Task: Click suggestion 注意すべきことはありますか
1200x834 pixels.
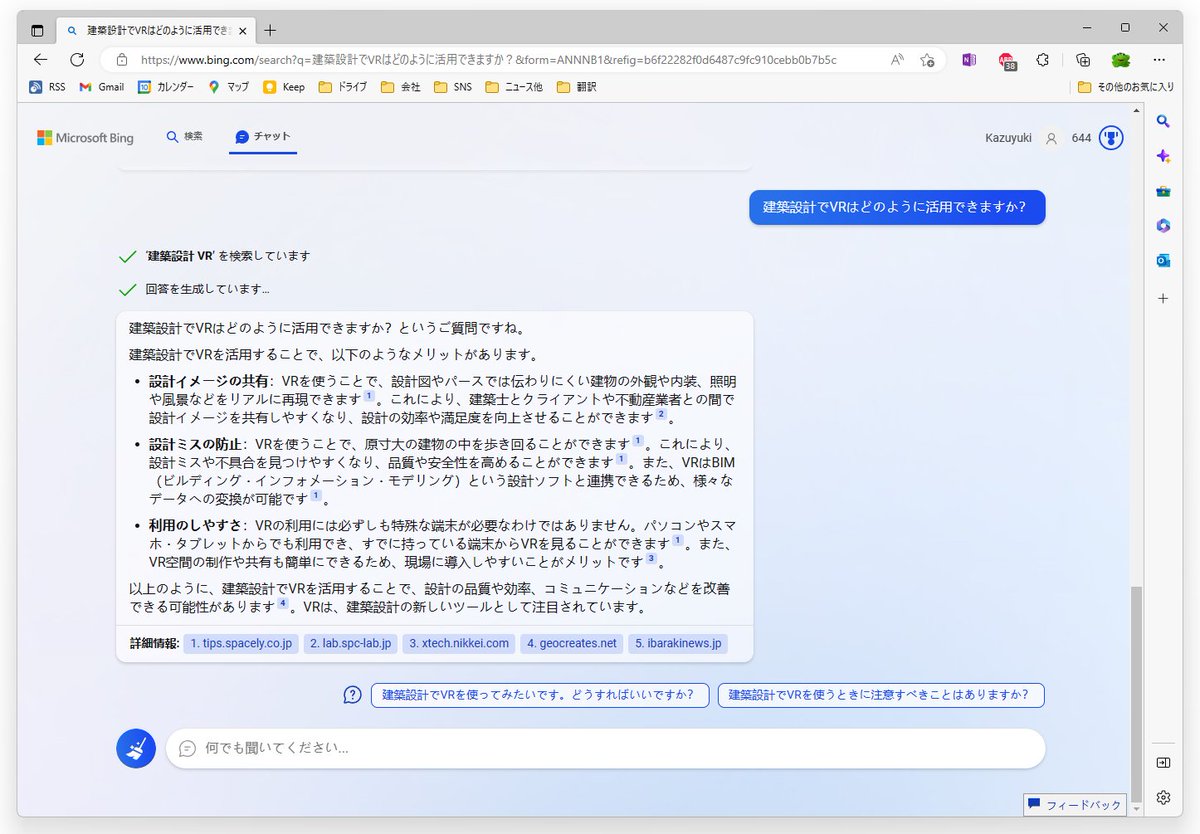Action: click(881, 695)
